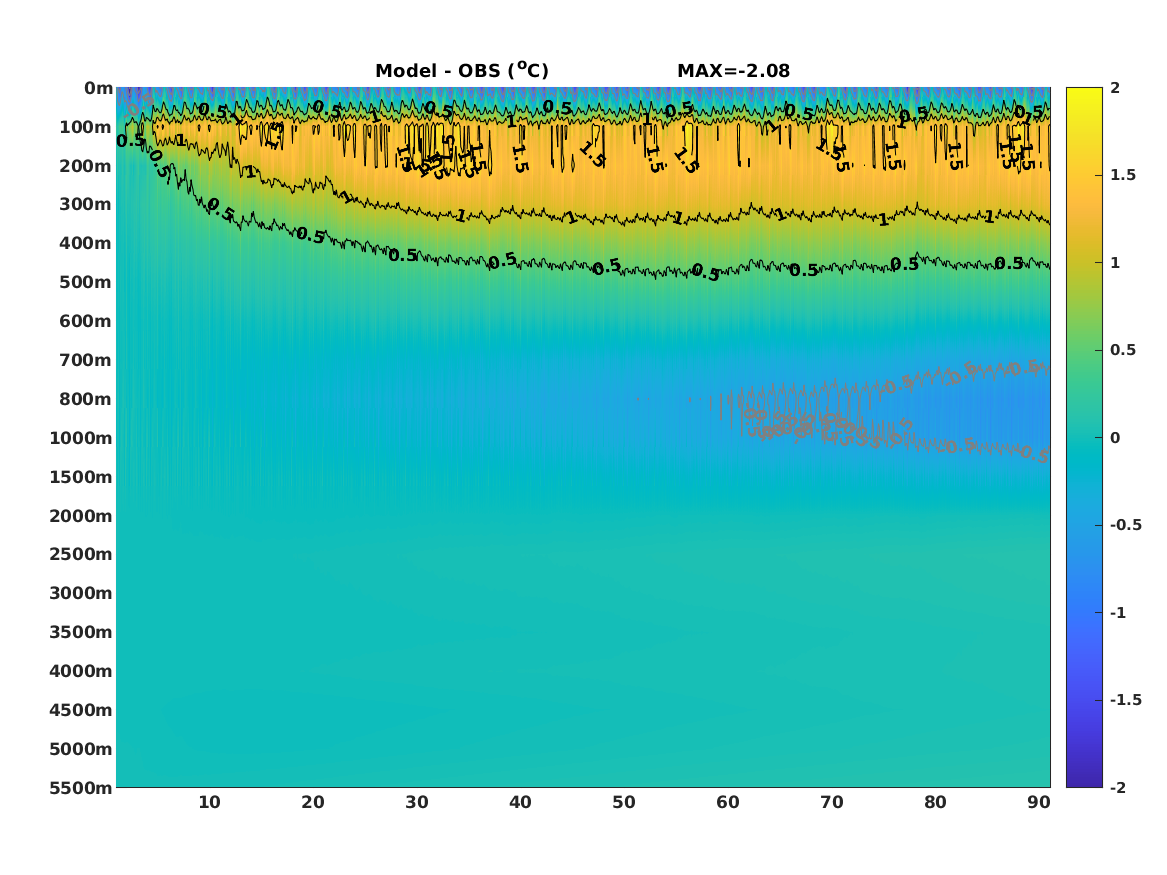Click the vertical temperature colorbar

click(1084, 438)
